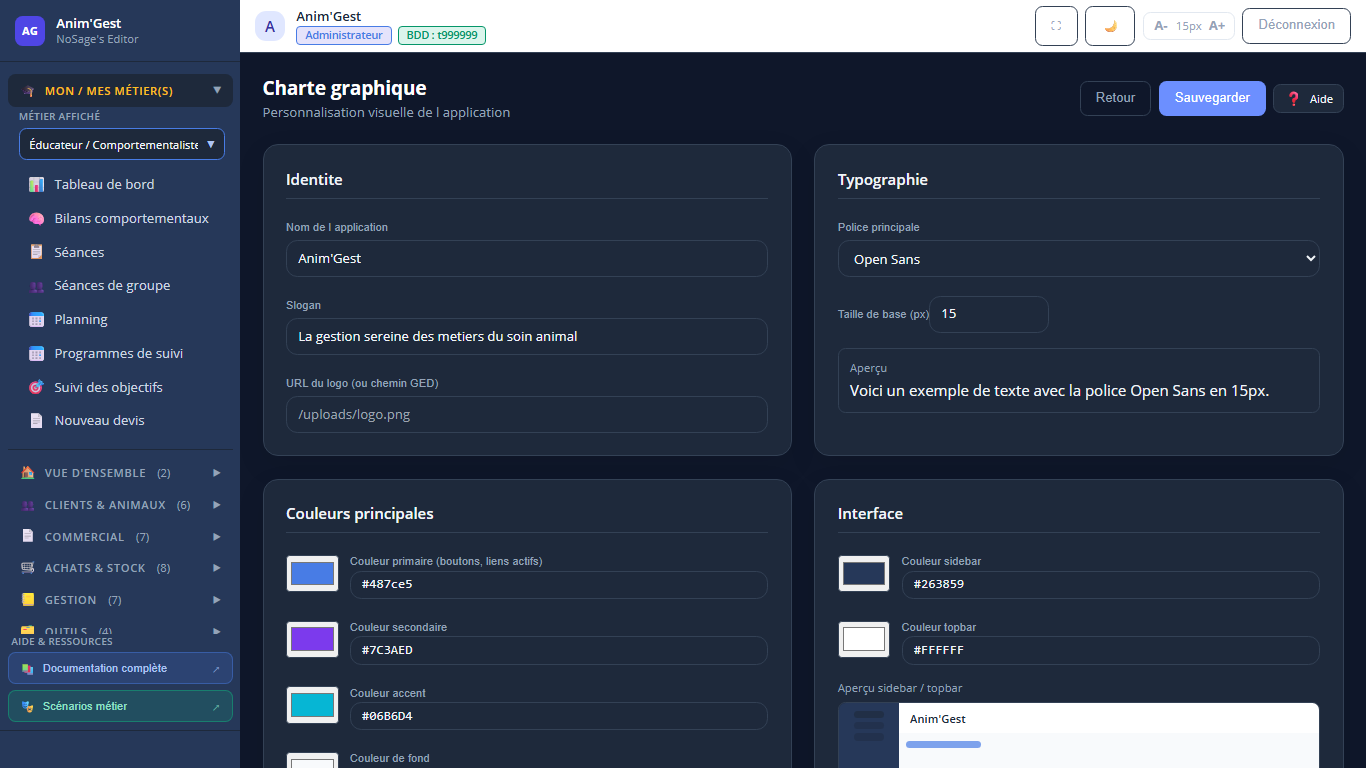1366x768 pixels.
Task: Click the user avatar 'A' circle
Action: [270, 26]
